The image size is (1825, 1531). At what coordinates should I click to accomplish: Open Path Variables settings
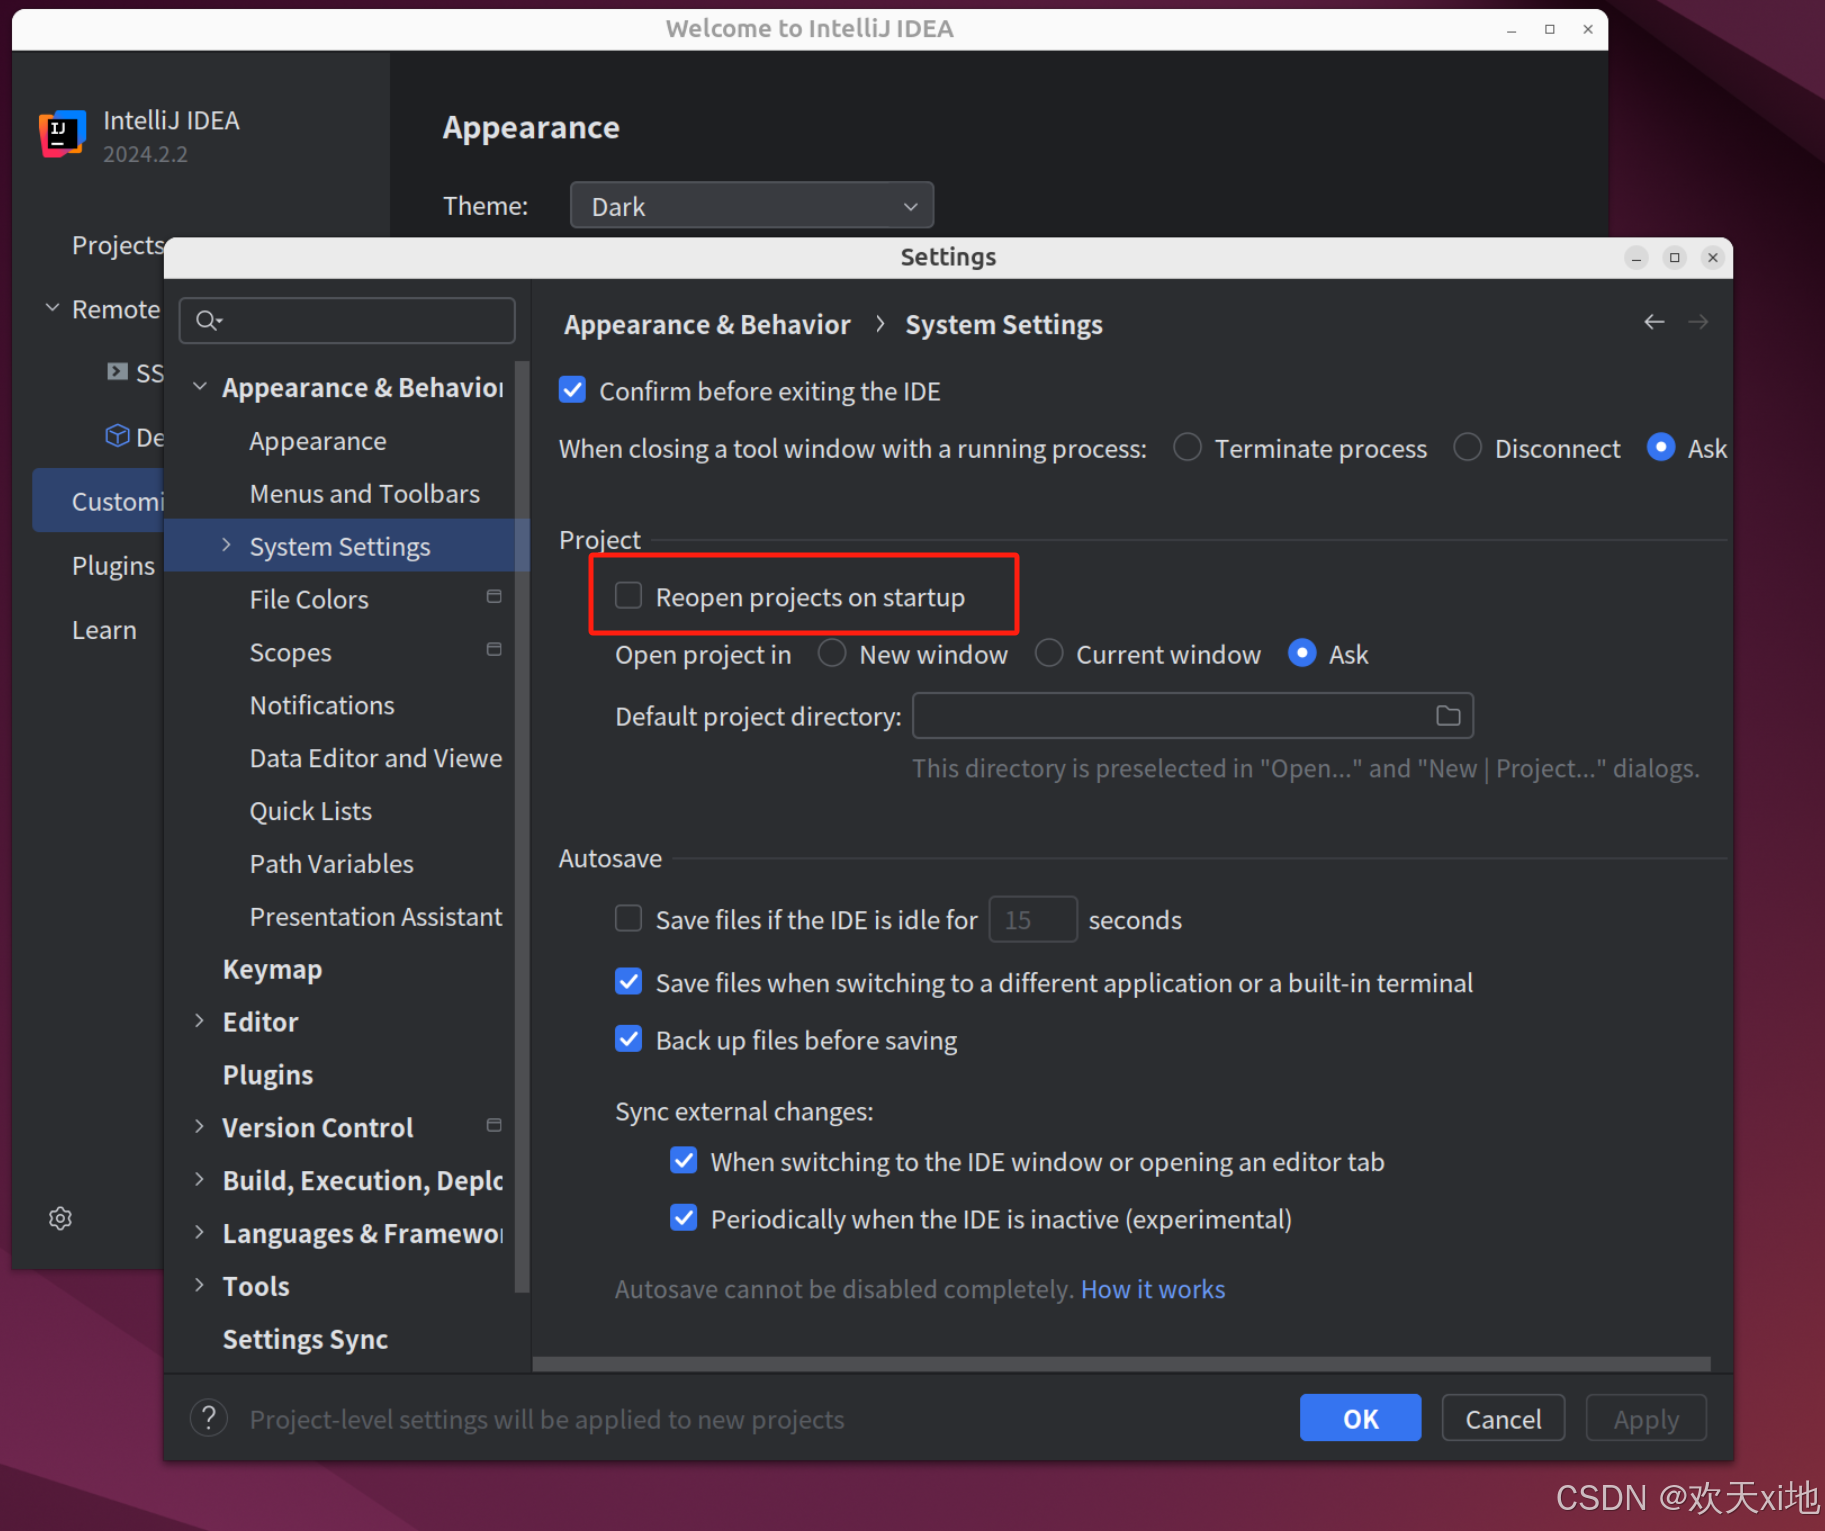(332, 864)
